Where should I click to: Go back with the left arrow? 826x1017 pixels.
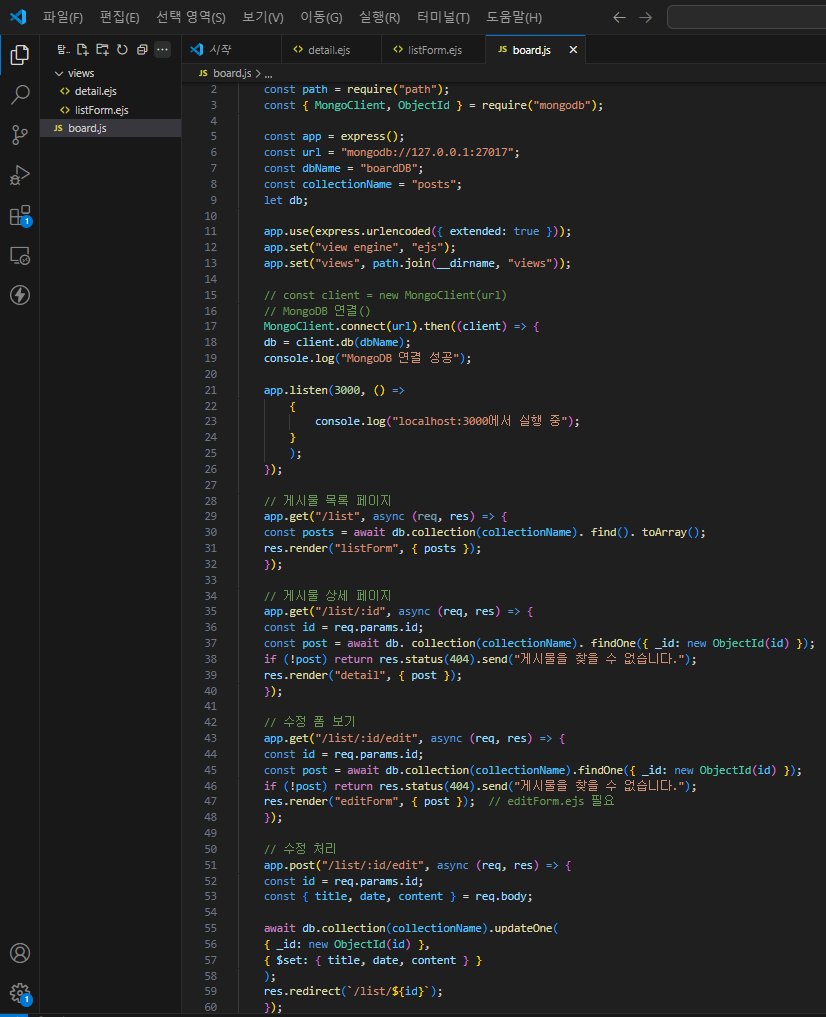coord(619,18)
